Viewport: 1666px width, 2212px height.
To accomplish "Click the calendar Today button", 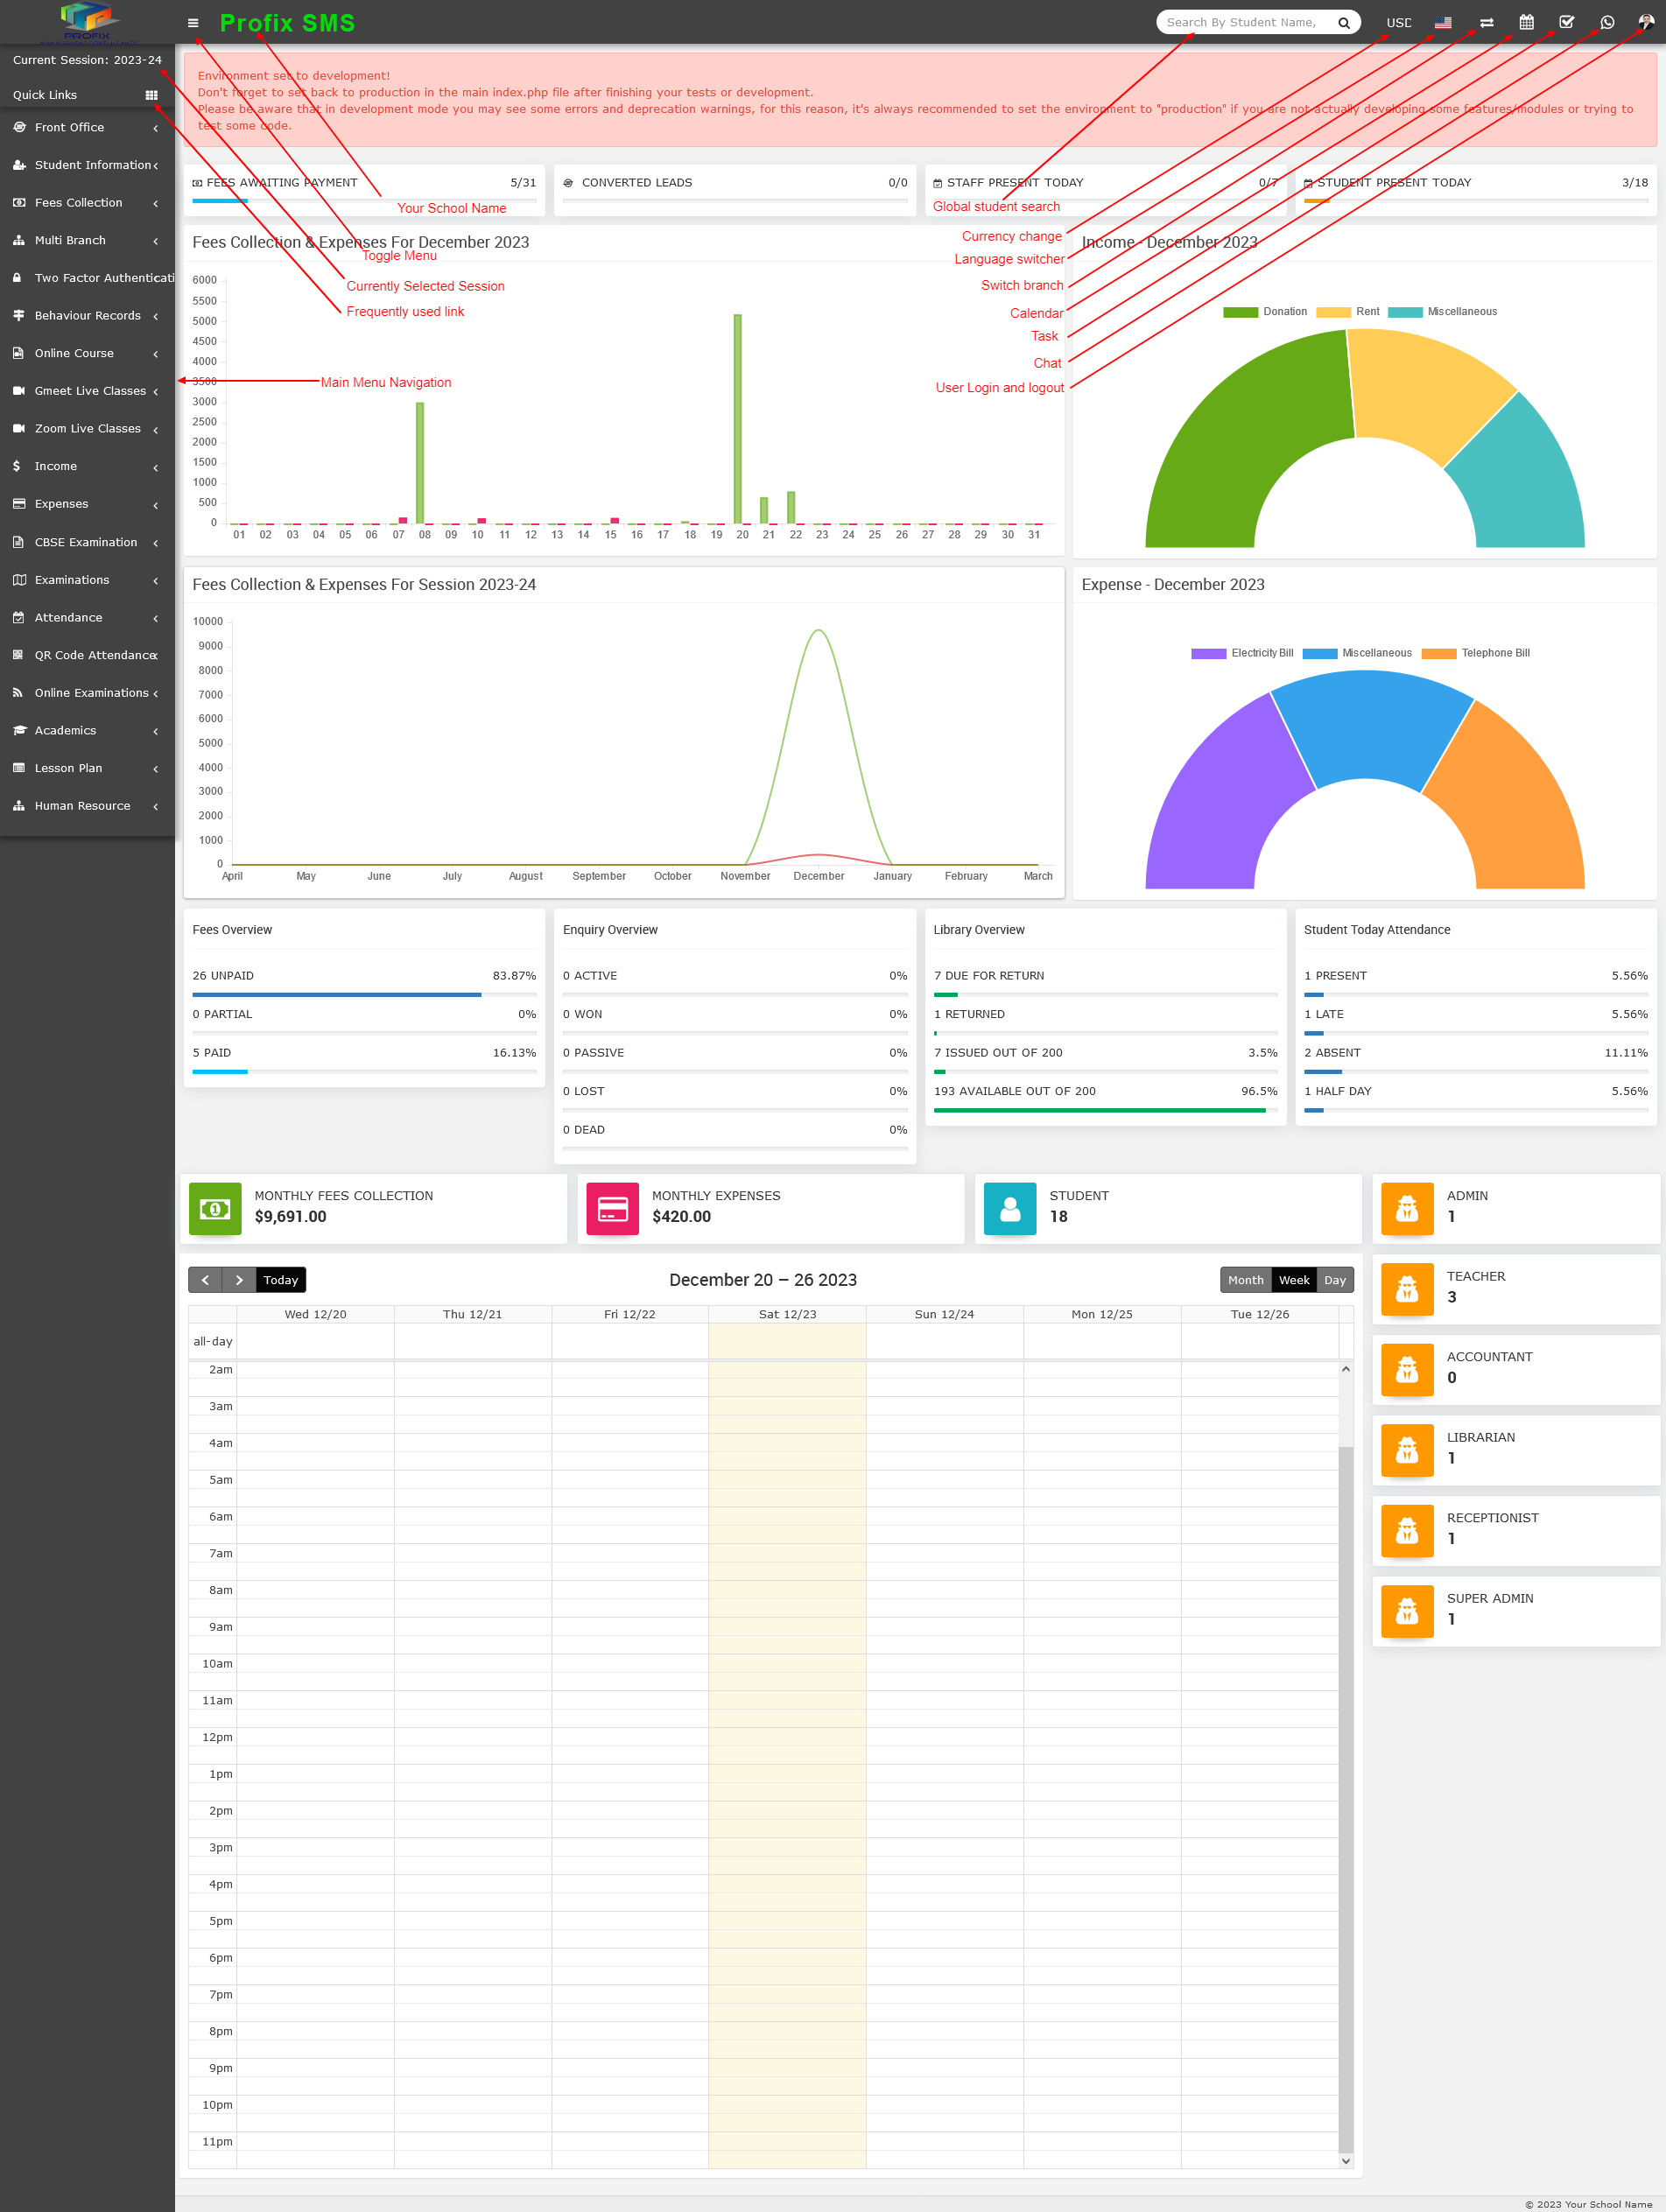I will coord(280,1280).
